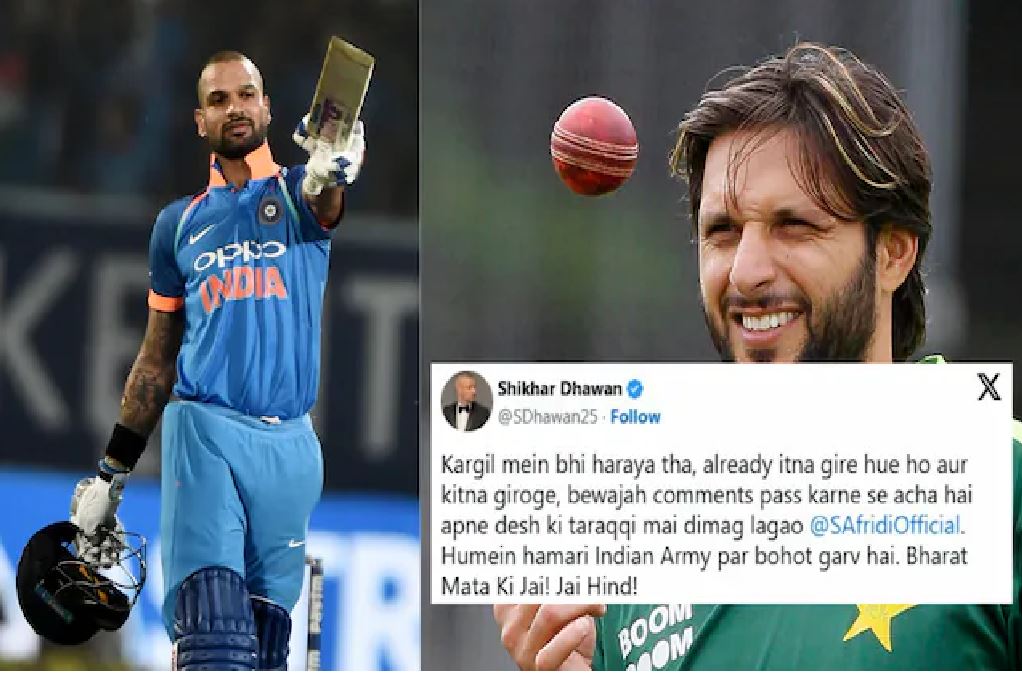
Task: Click the yellow star on the green jersey
Action: pyautogui.click(x=877, y=624)
